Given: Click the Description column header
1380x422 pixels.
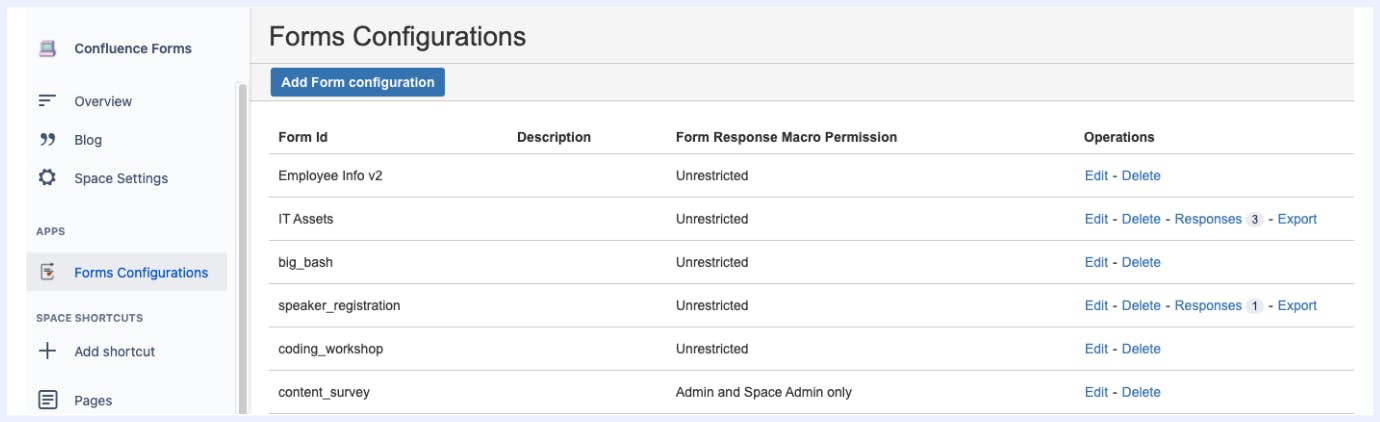Looking at the screenshot, I should [x=554, y=137].
